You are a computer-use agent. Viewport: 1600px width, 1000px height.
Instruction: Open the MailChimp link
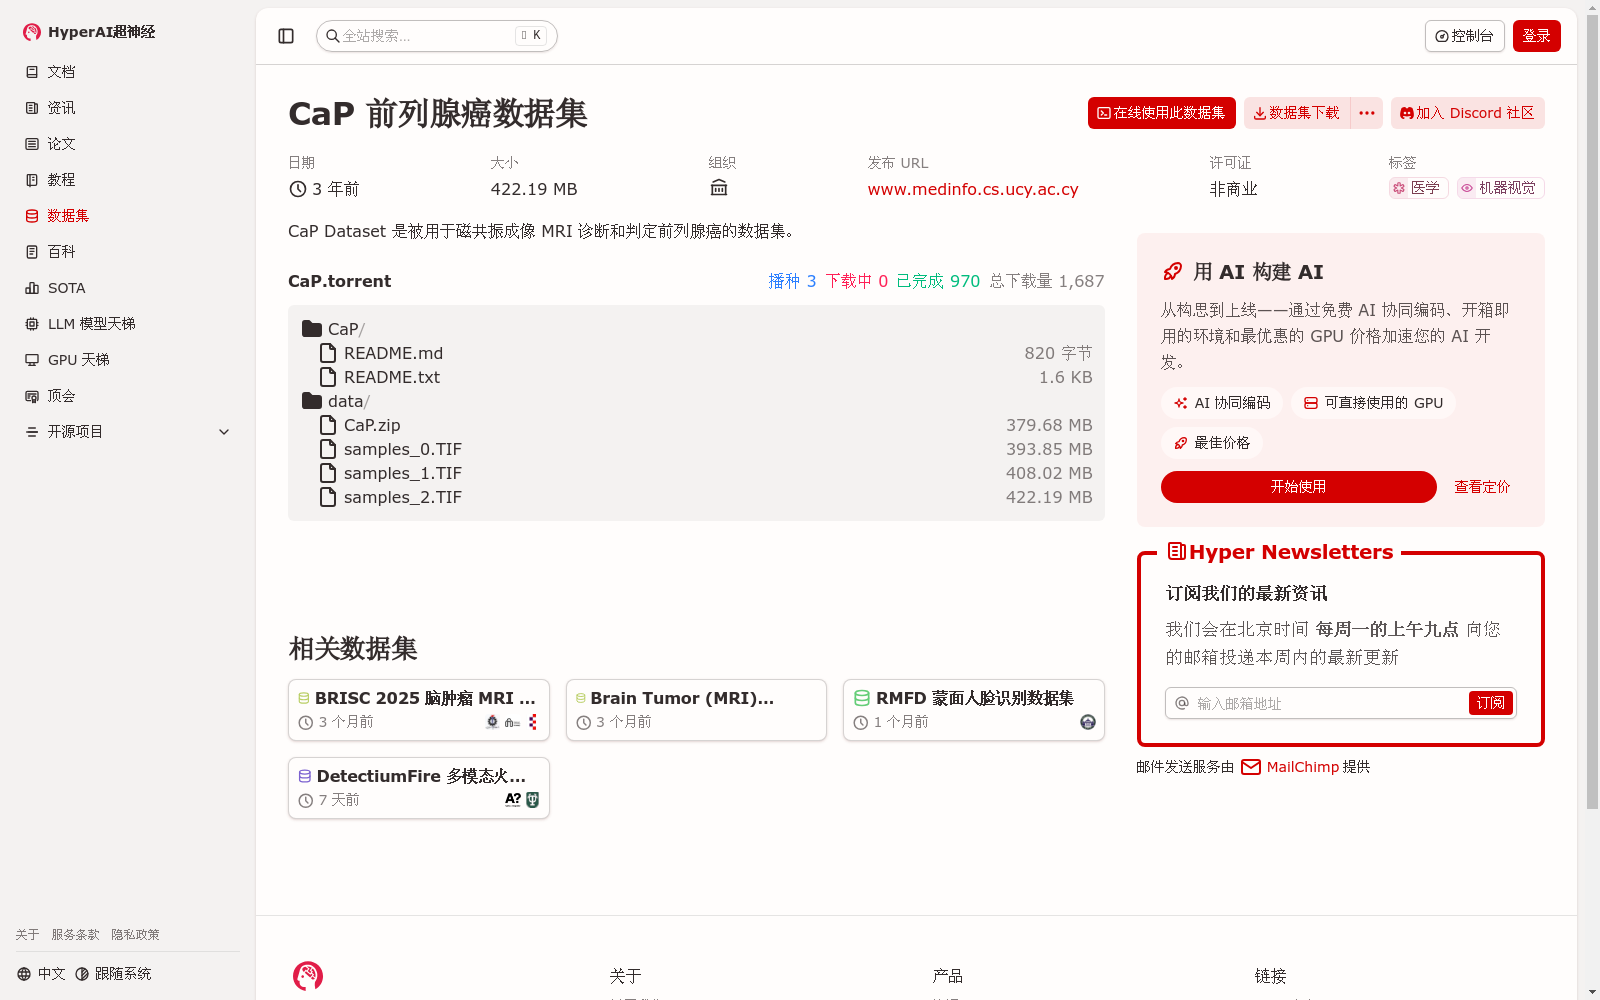click(x=1303, y=767)
